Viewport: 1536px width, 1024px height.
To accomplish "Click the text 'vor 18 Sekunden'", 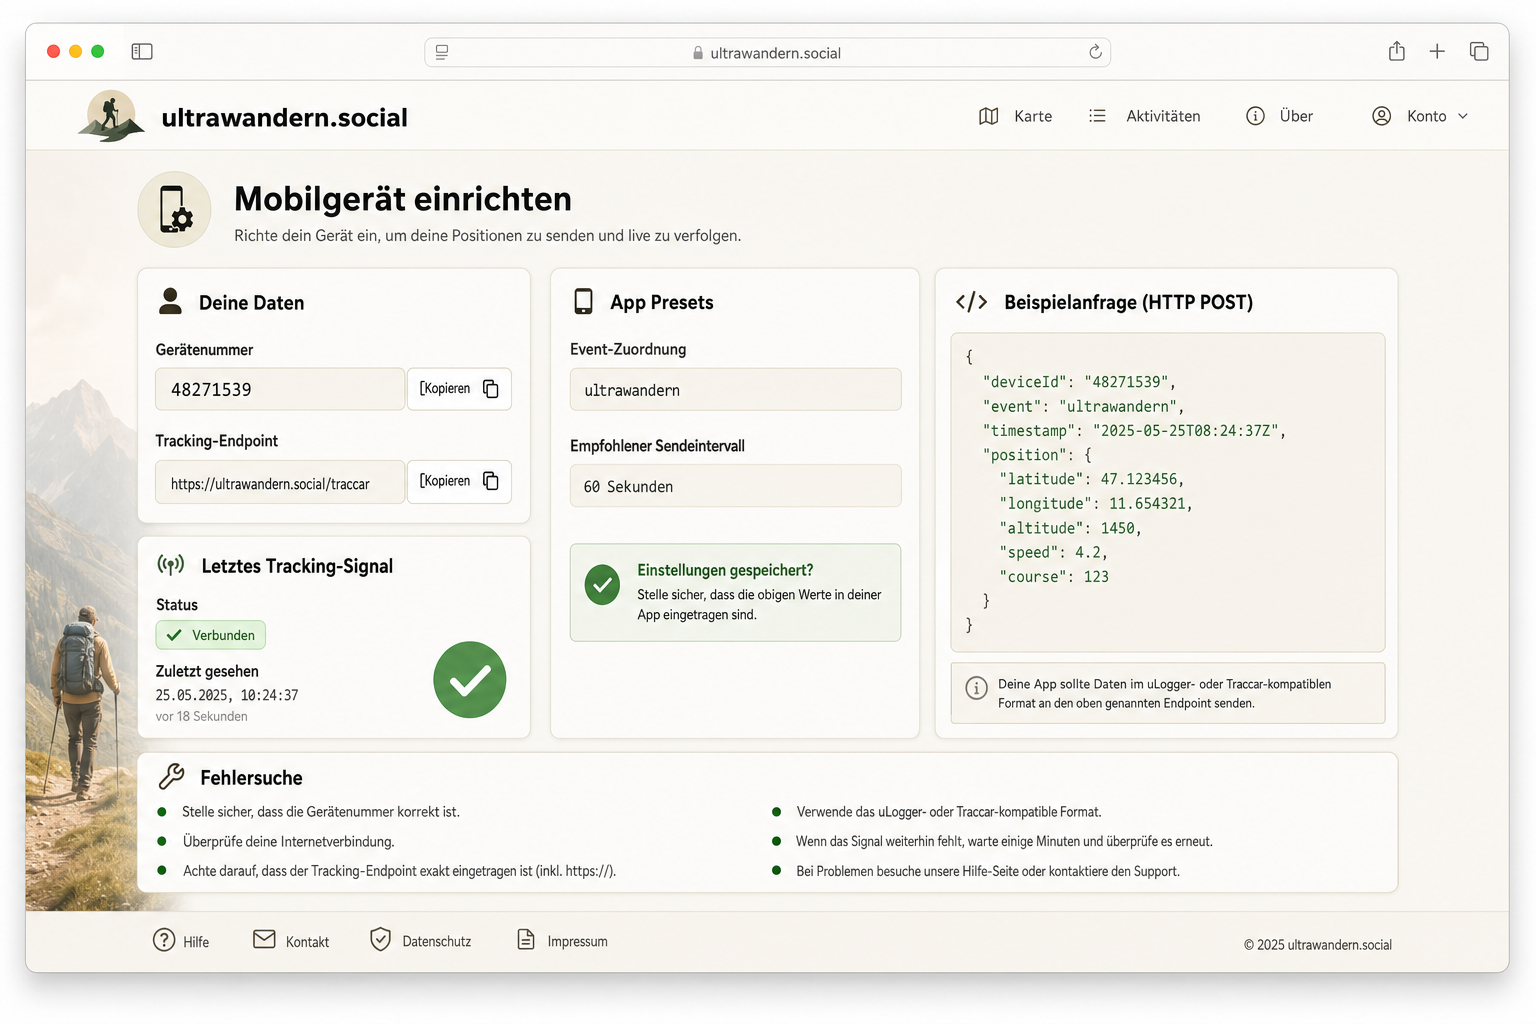I will point(201,717).
